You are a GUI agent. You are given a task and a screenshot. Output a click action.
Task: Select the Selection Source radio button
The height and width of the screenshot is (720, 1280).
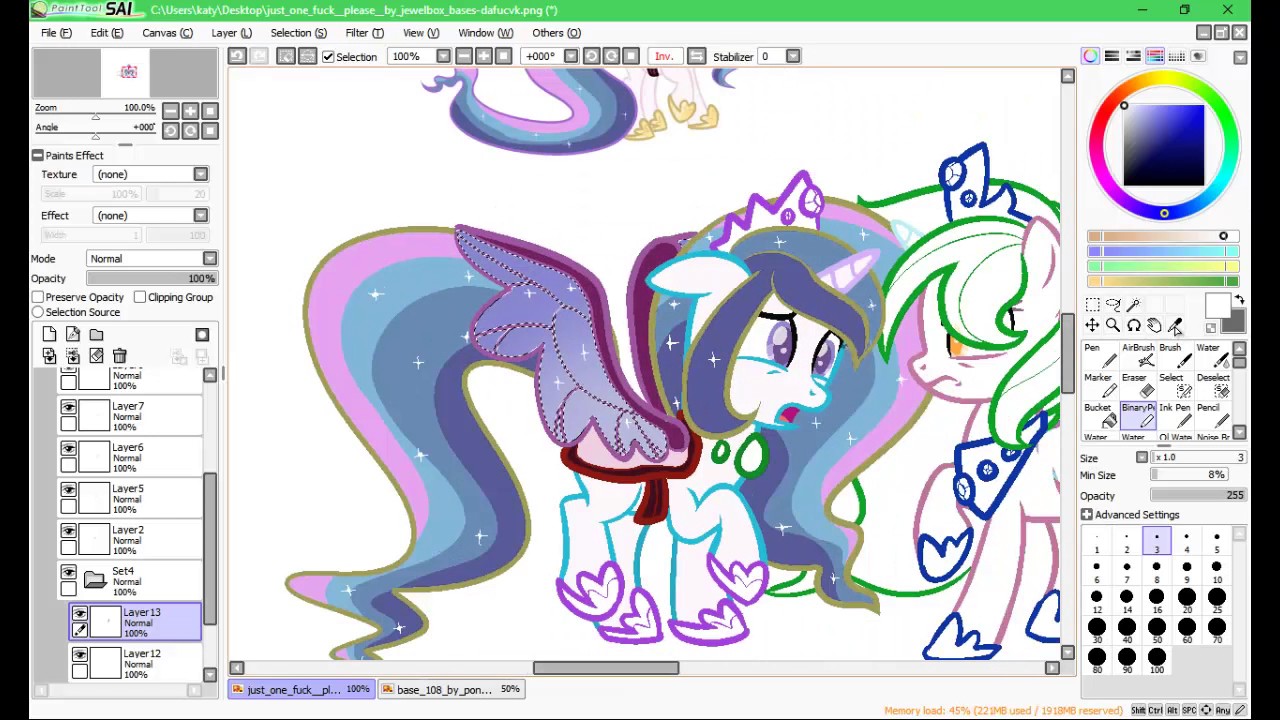(38, 312)
